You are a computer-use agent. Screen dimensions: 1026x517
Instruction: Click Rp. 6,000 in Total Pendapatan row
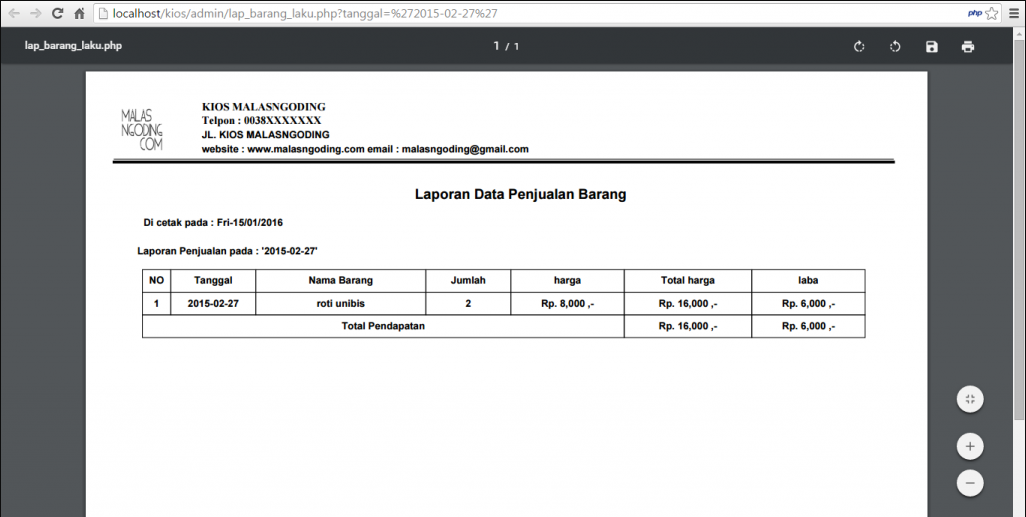808,326
